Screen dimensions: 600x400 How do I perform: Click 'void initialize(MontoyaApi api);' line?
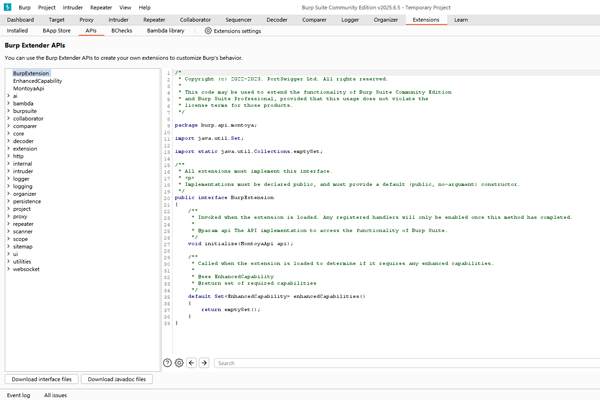click(x=240, y=243)
